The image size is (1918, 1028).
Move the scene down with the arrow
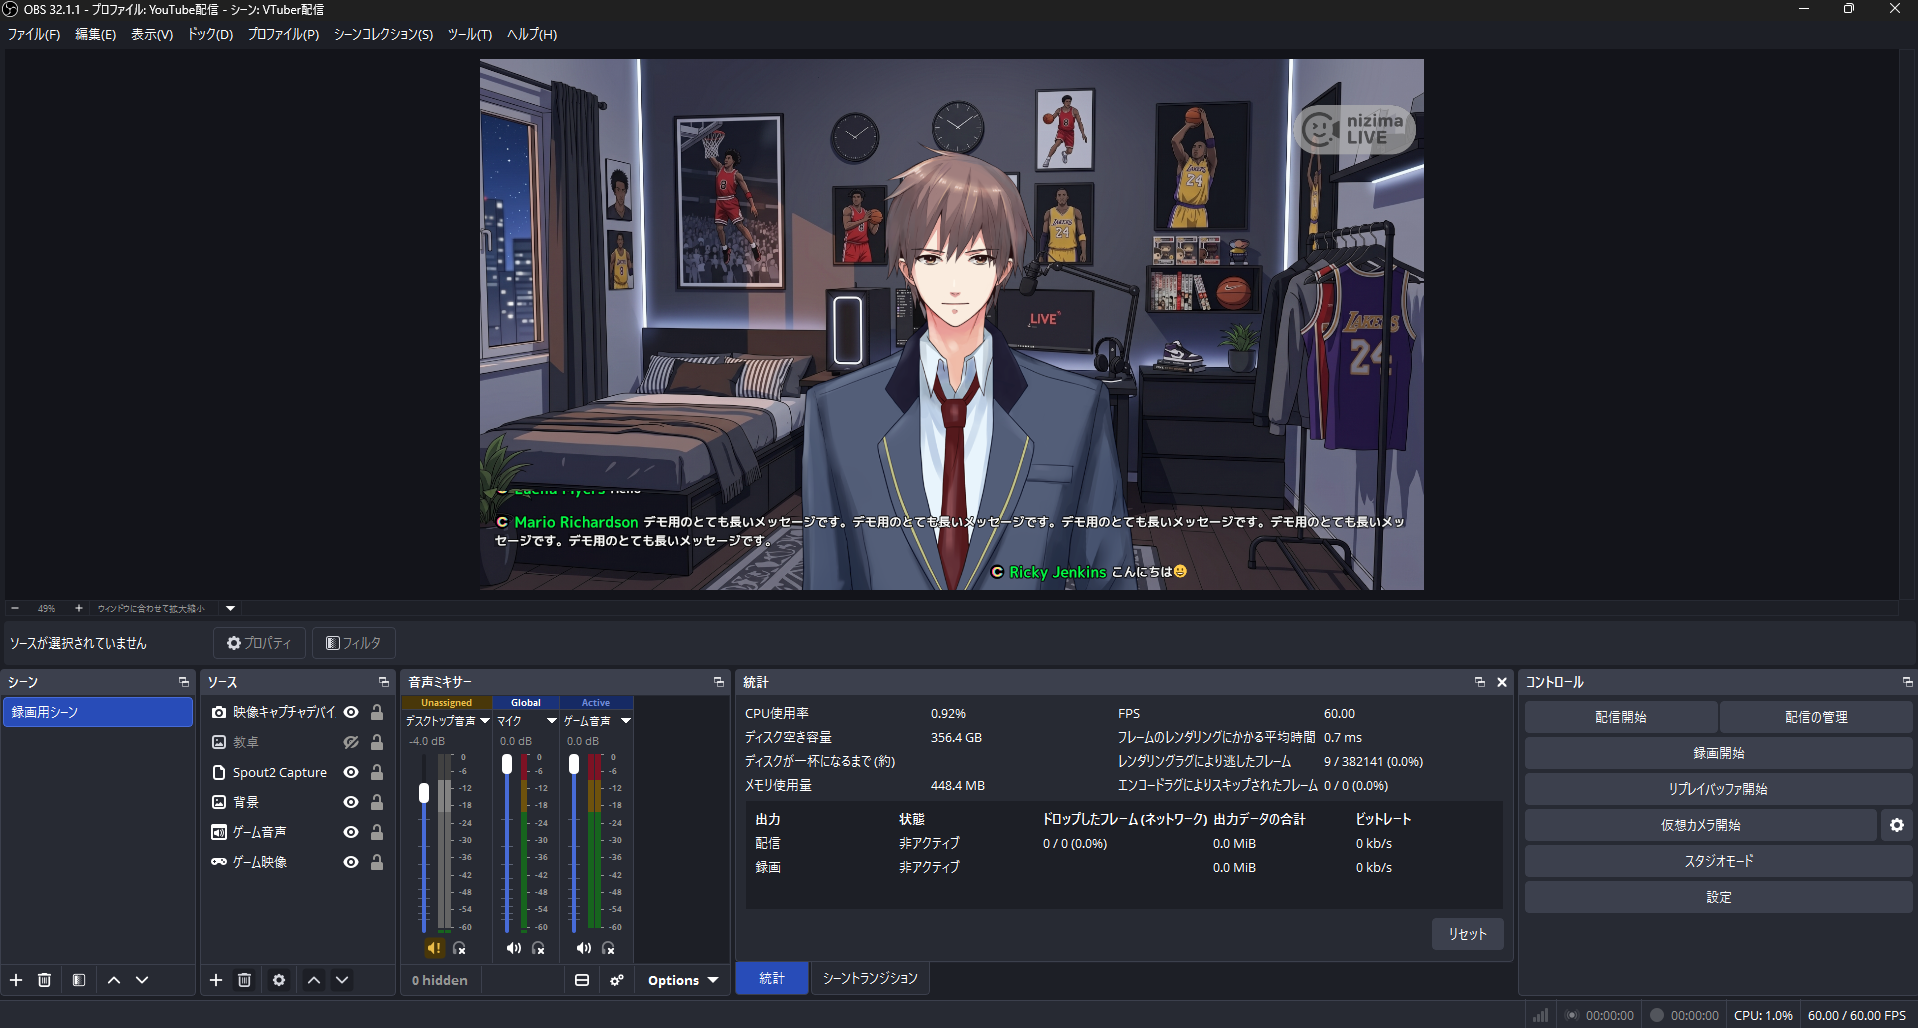[142, 980]
